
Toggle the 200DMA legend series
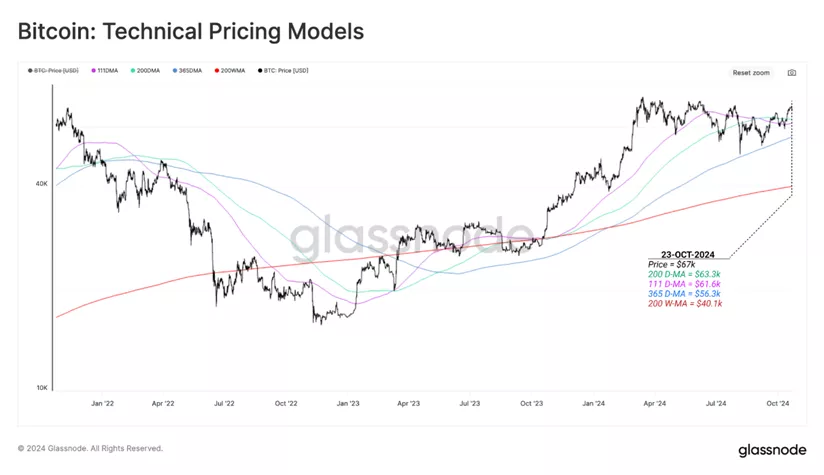pos(146,70)
